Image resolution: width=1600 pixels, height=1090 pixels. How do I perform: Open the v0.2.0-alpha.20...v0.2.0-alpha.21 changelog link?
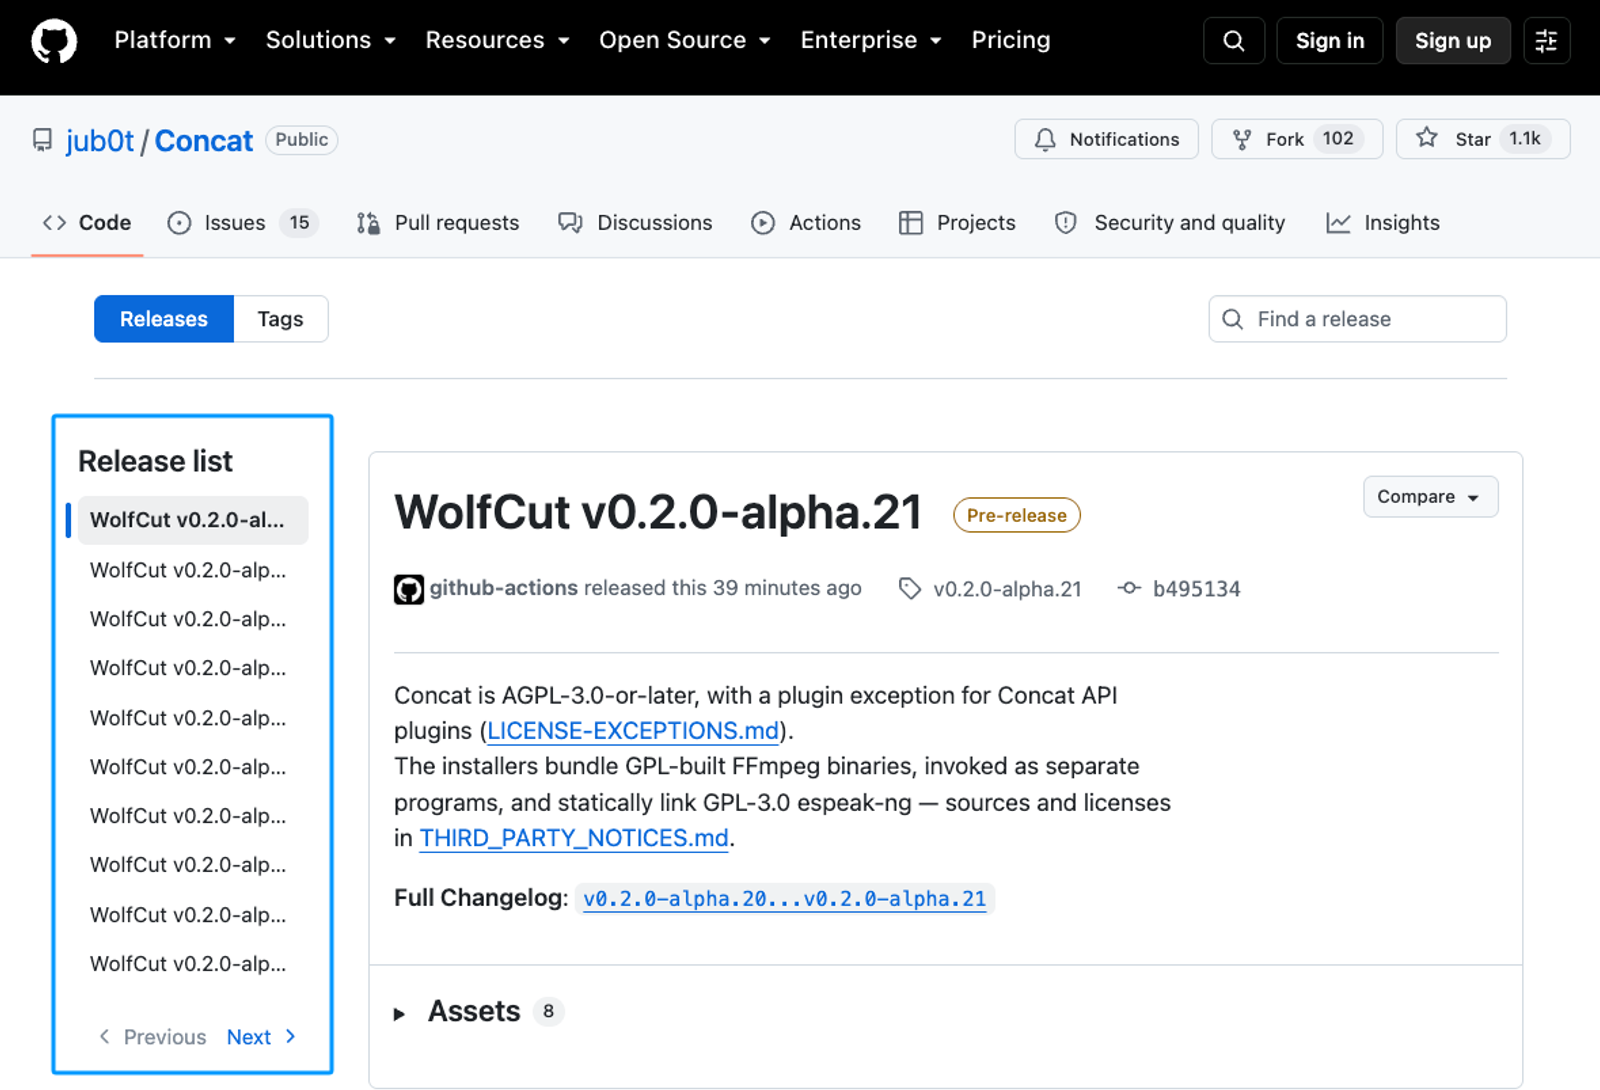(x=784, y=899)
